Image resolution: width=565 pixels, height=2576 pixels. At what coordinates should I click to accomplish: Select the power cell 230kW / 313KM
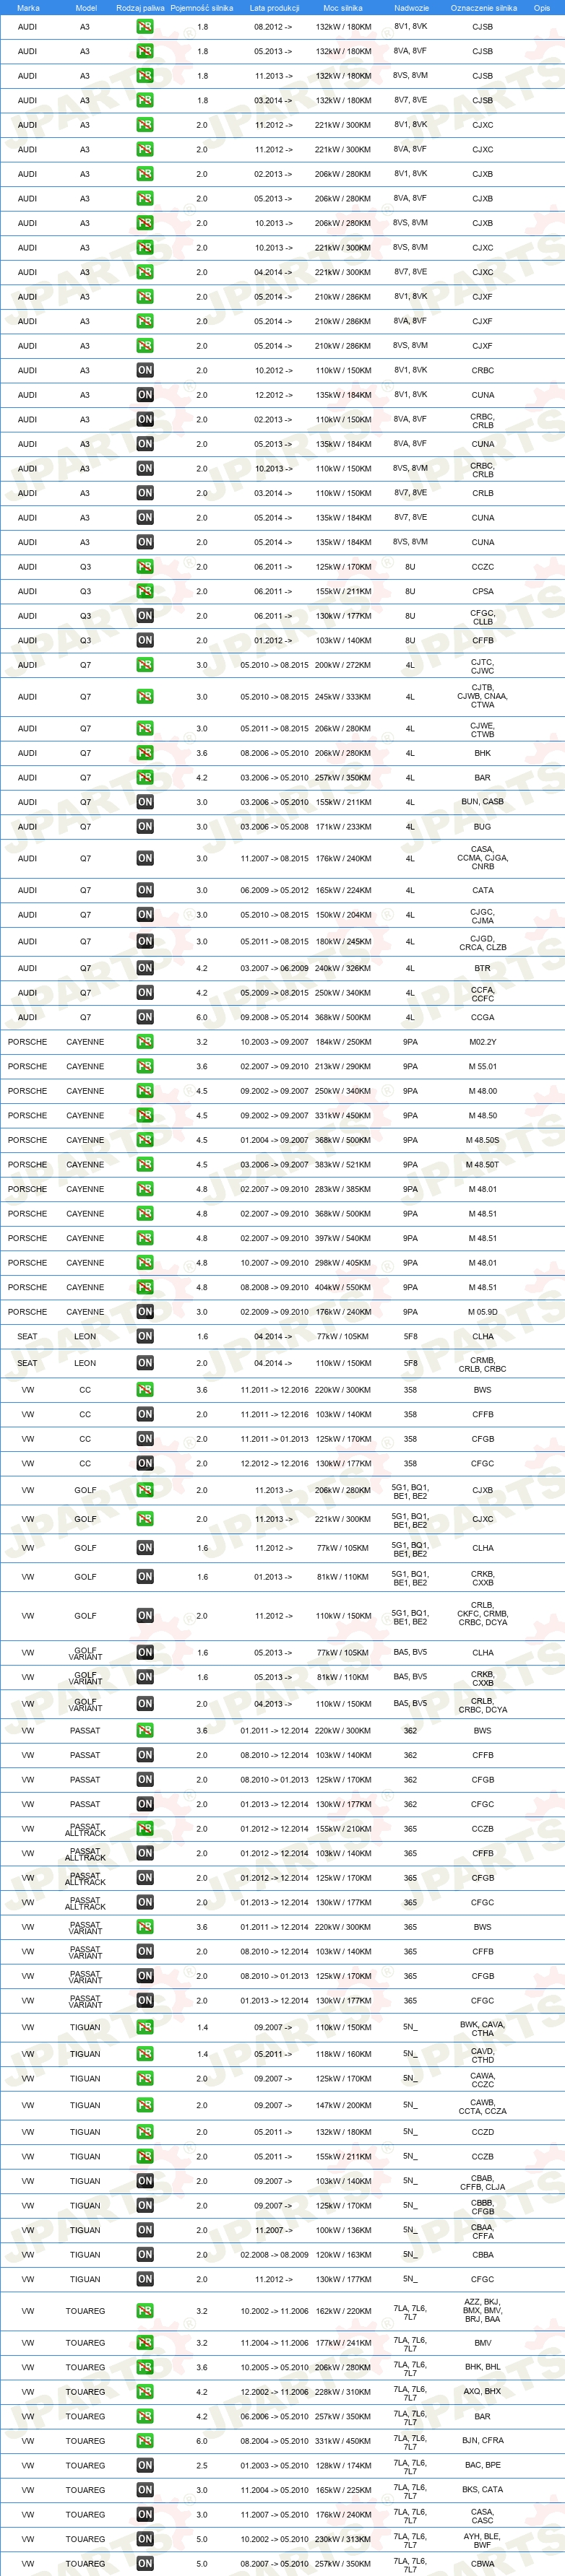coord(343,2539)
